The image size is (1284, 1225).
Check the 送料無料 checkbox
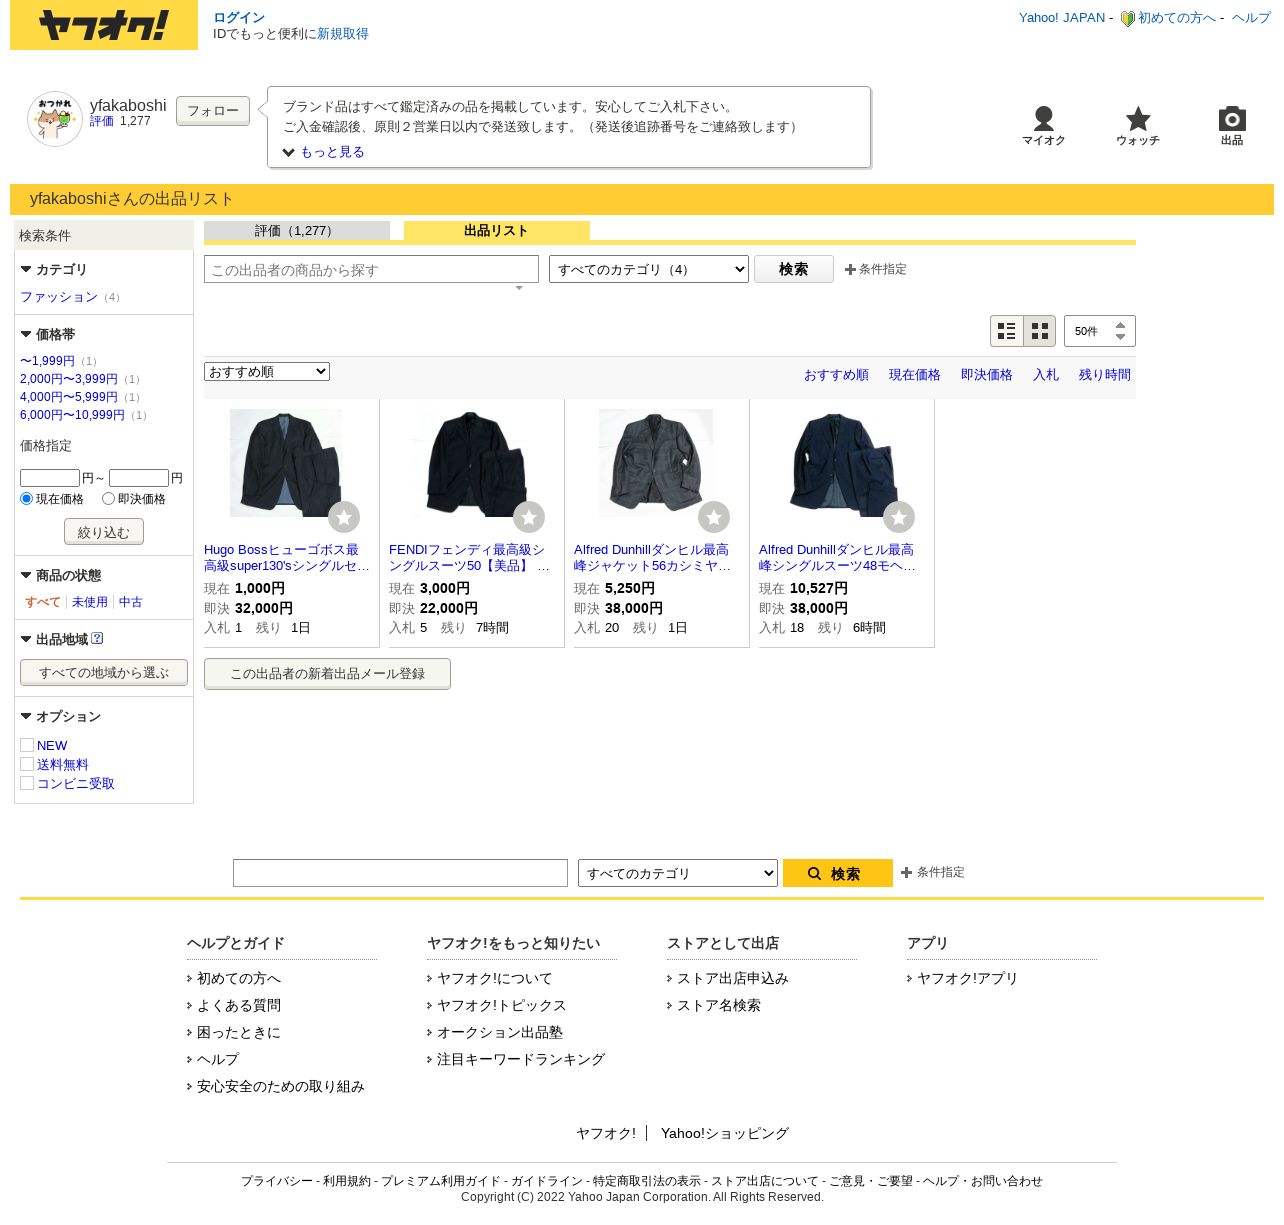(27, 764)
